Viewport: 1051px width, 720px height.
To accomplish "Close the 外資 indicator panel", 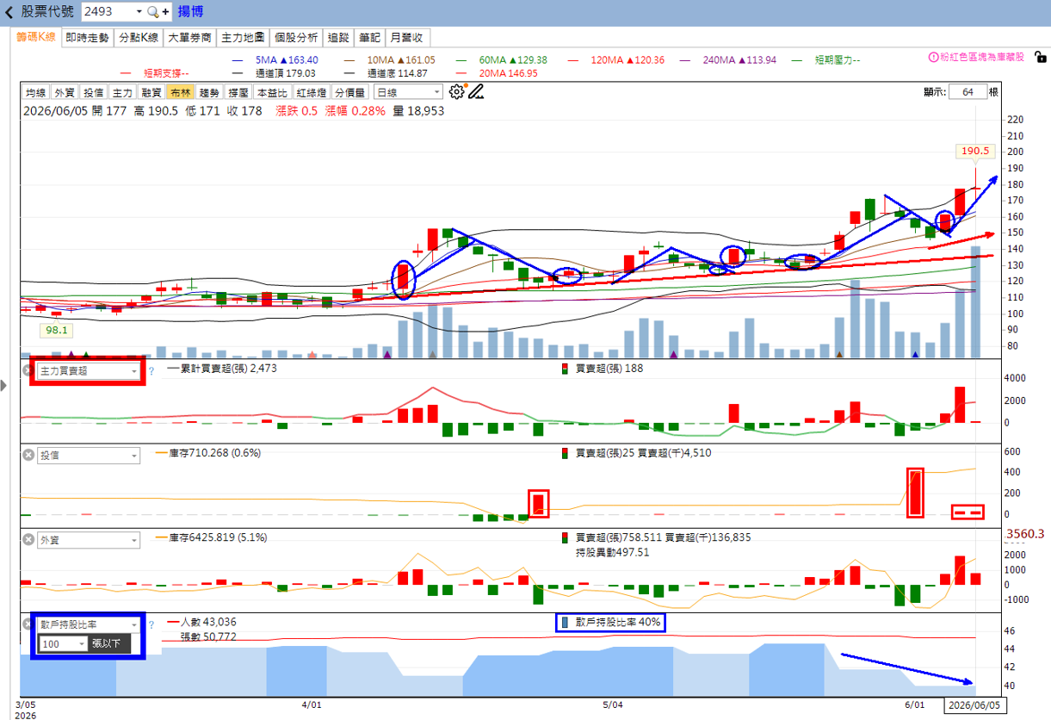I will tap(28, 540).
